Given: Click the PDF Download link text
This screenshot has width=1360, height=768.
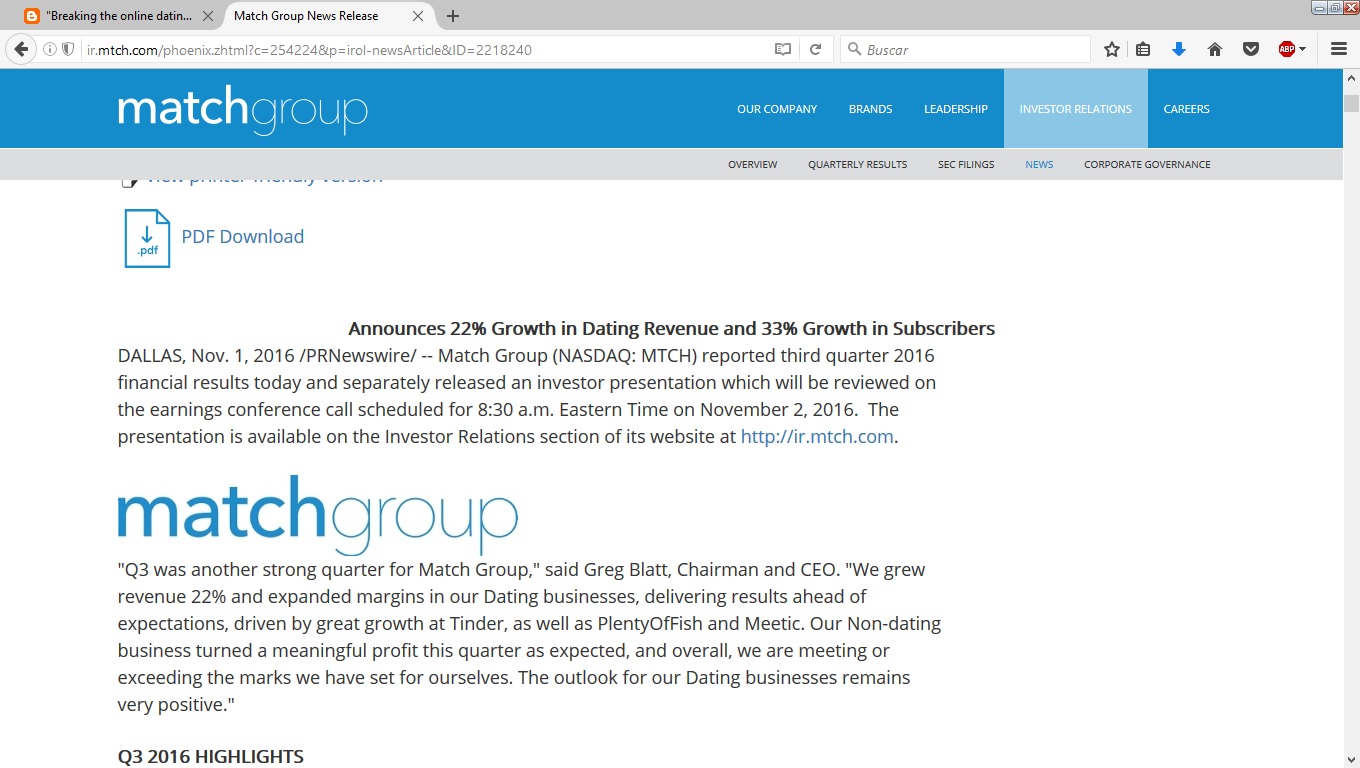Looking at the screenshot, I should 242,237.
